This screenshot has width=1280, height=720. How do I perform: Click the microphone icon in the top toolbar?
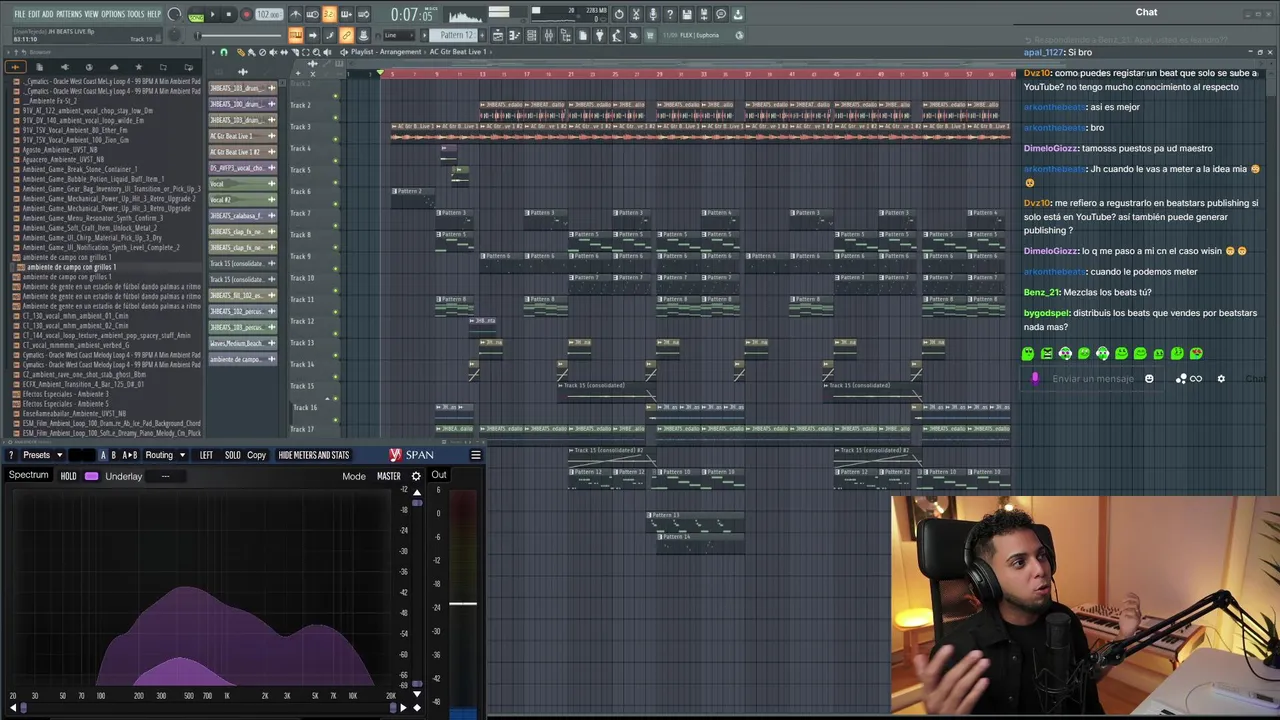tap(653, 15)
